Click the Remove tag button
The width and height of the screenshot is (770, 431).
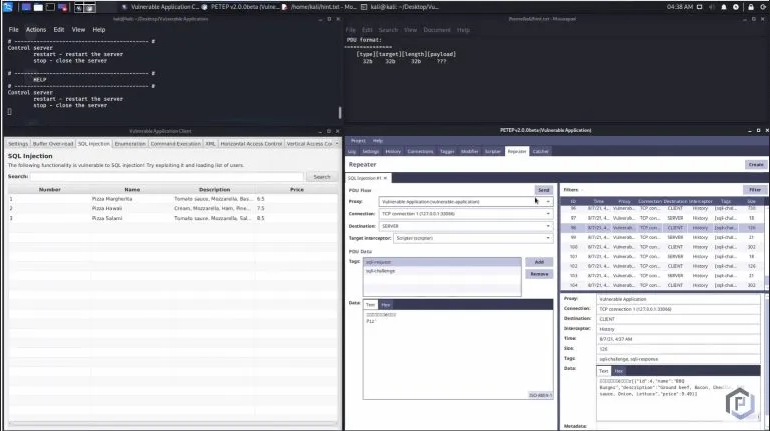(x=539, y=274)
